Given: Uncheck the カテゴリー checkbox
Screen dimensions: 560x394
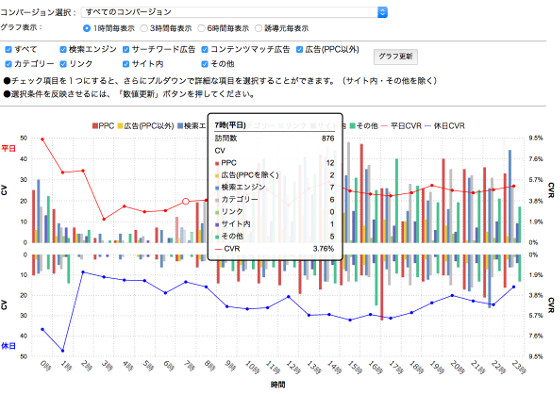Looking at the screenshot, I should point(8,64).
